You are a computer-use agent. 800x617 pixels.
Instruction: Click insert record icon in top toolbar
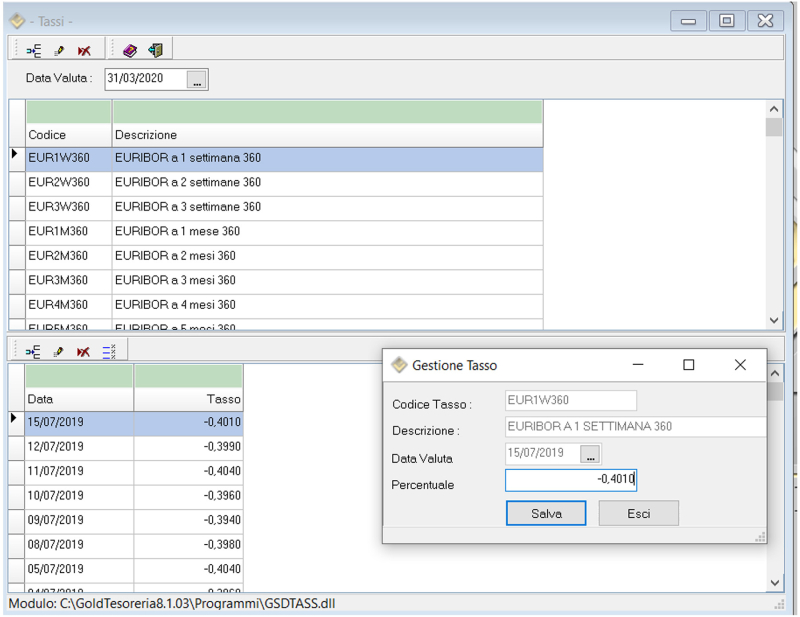tap(33, 50)
